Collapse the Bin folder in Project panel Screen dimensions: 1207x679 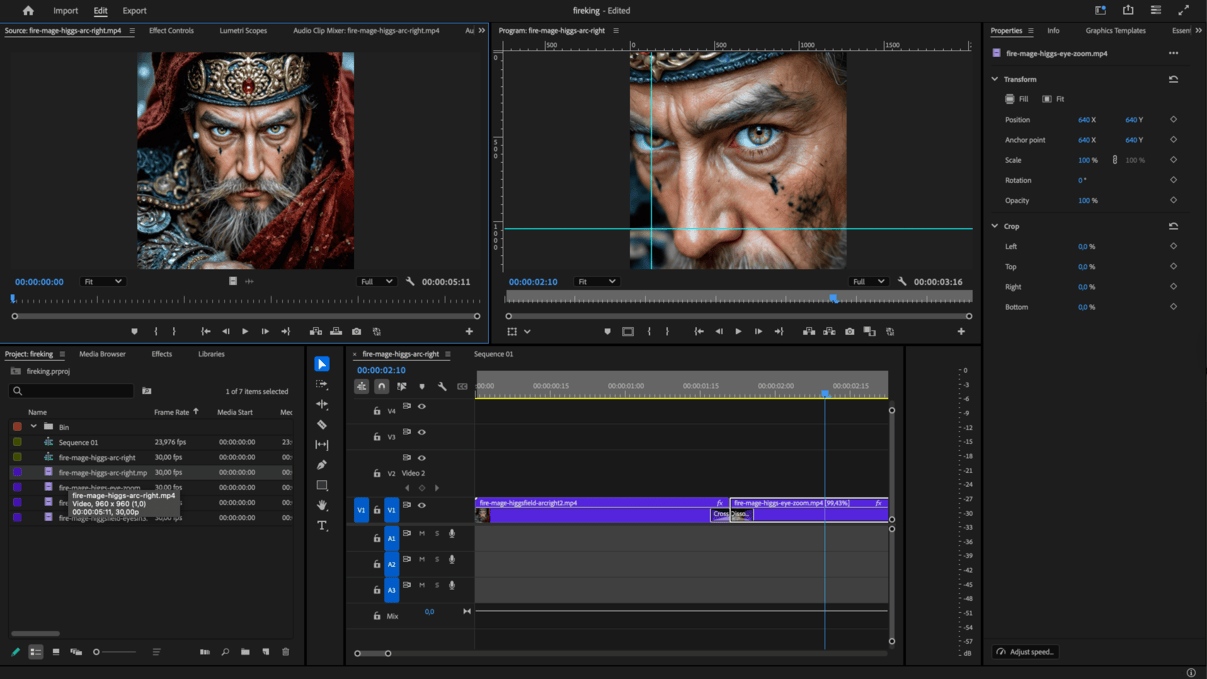coord(33,427)
